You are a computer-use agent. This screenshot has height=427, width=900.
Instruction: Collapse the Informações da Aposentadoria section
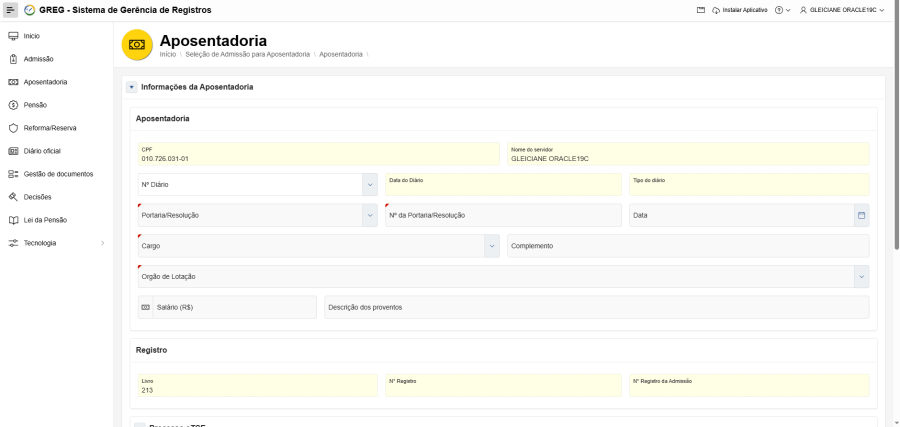click(x=132, y=87)
